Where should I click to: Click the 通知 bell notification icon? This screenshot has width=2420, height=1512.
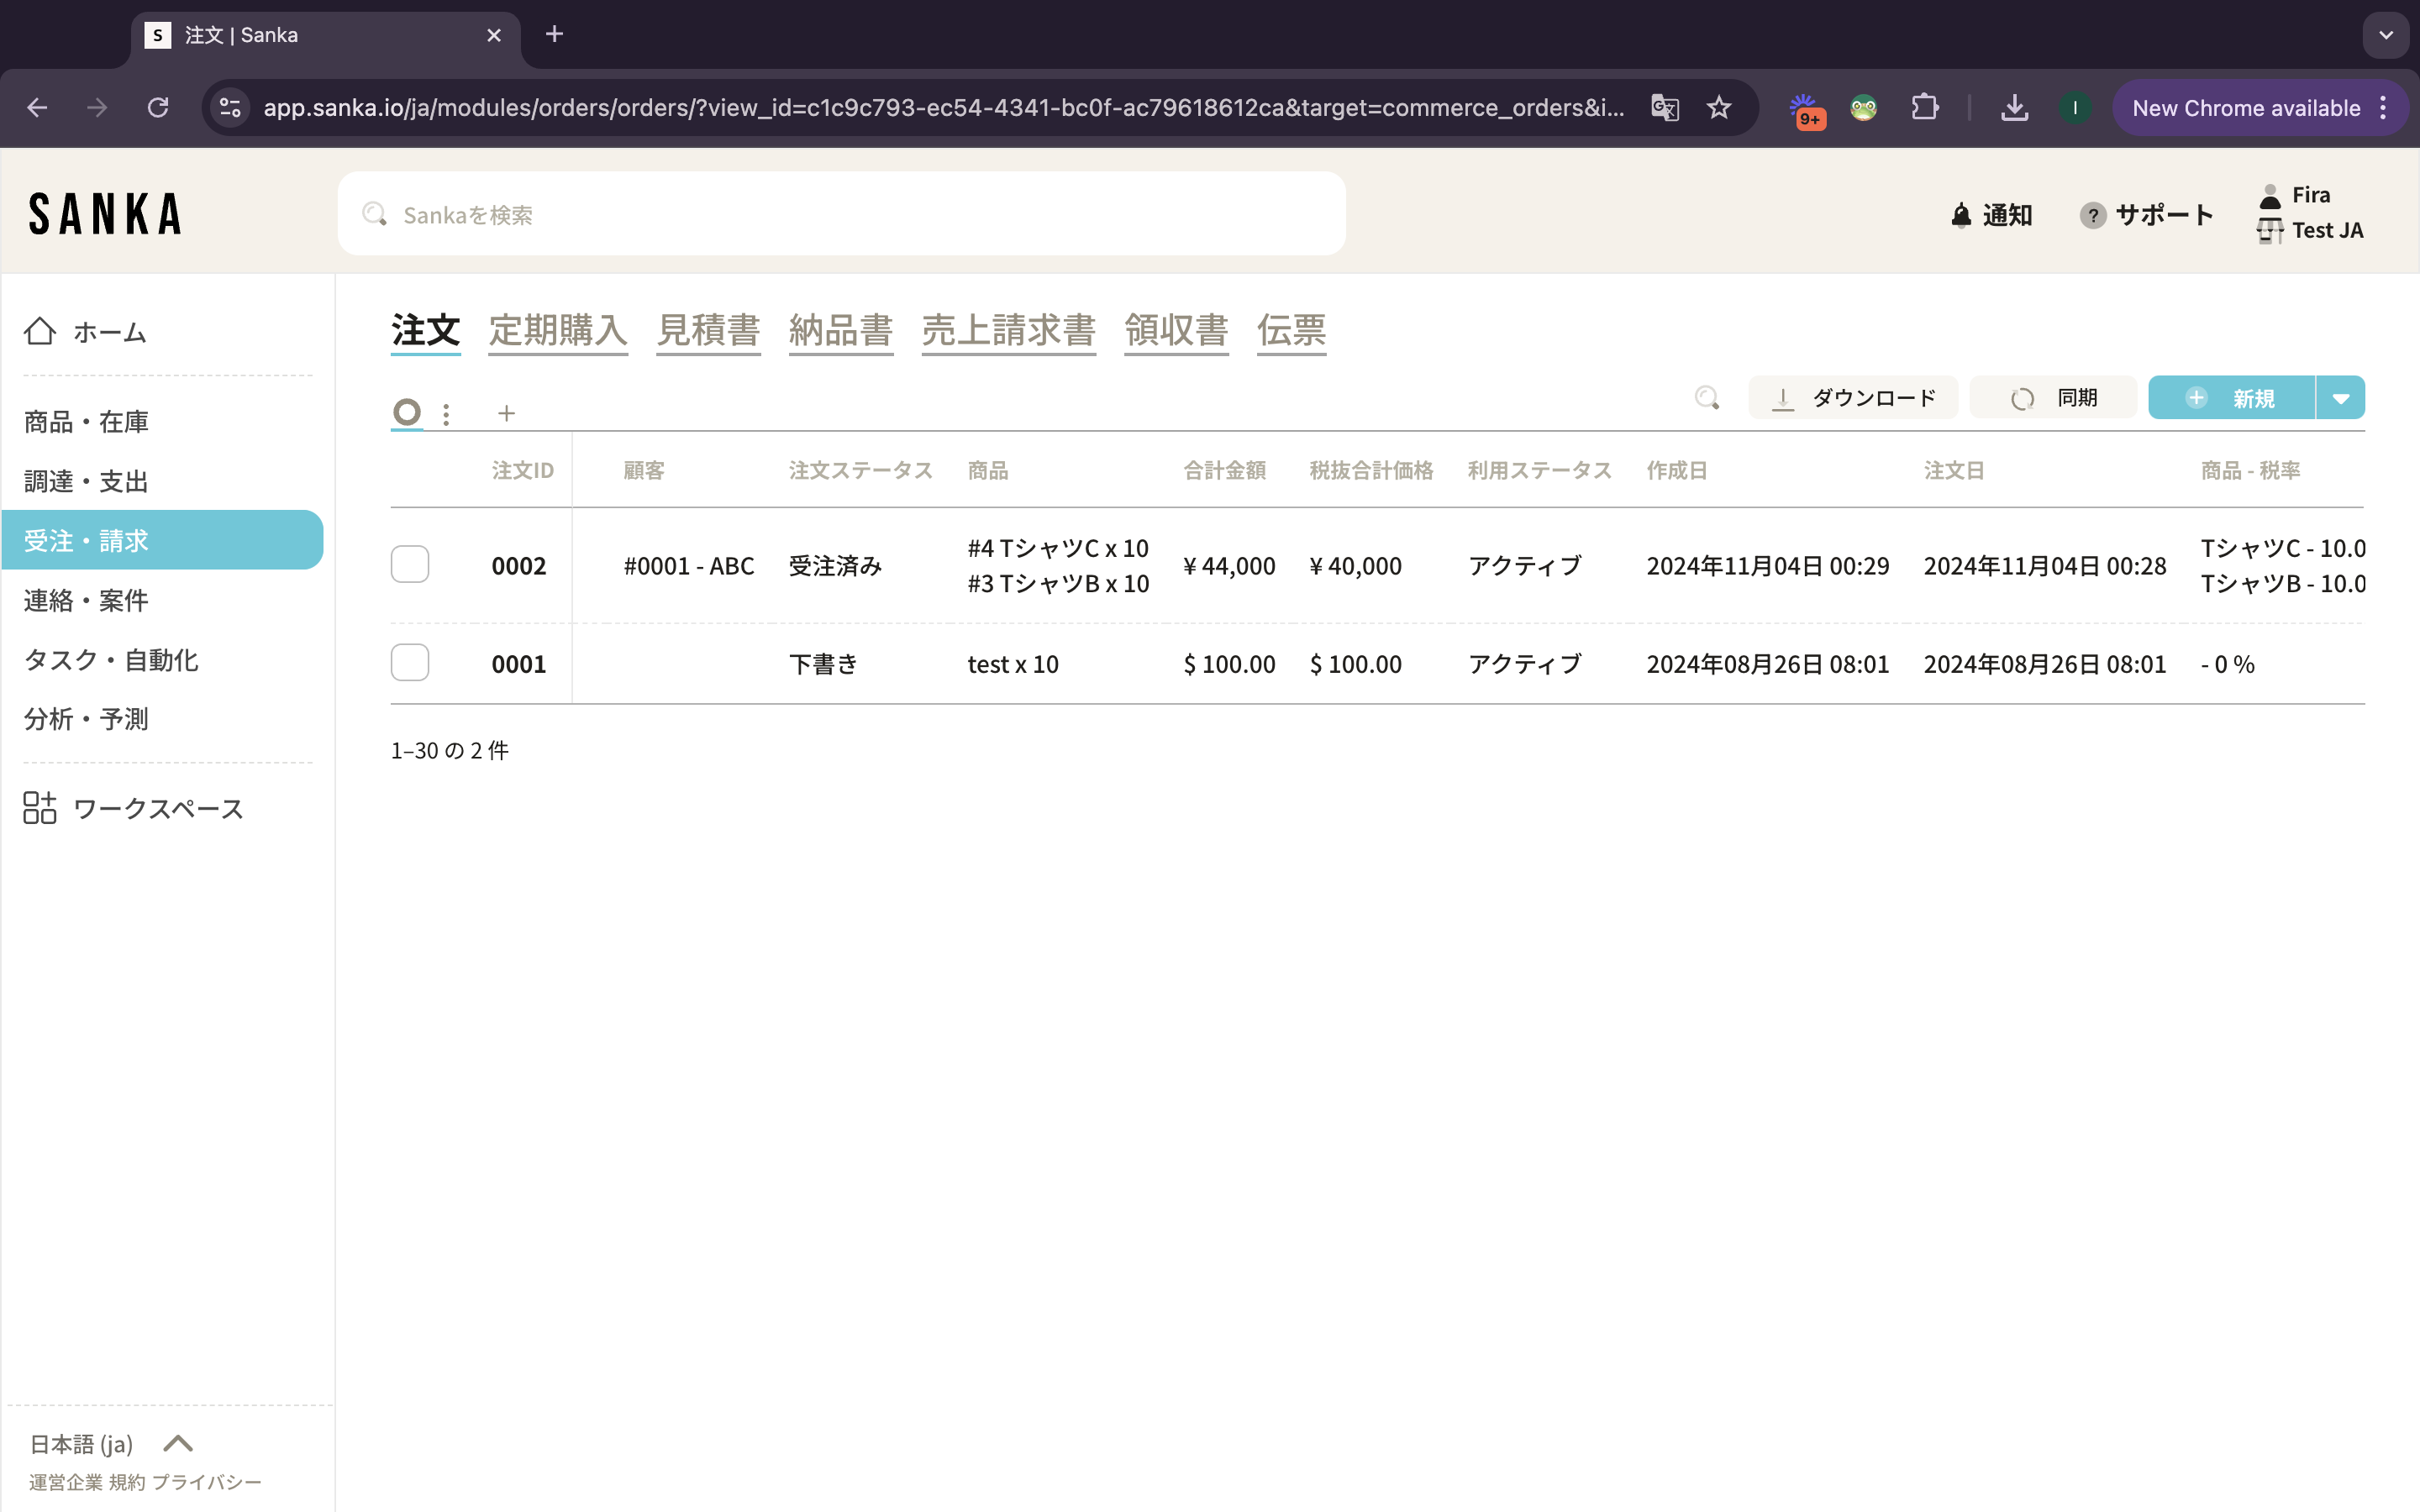pos(1961,215)
